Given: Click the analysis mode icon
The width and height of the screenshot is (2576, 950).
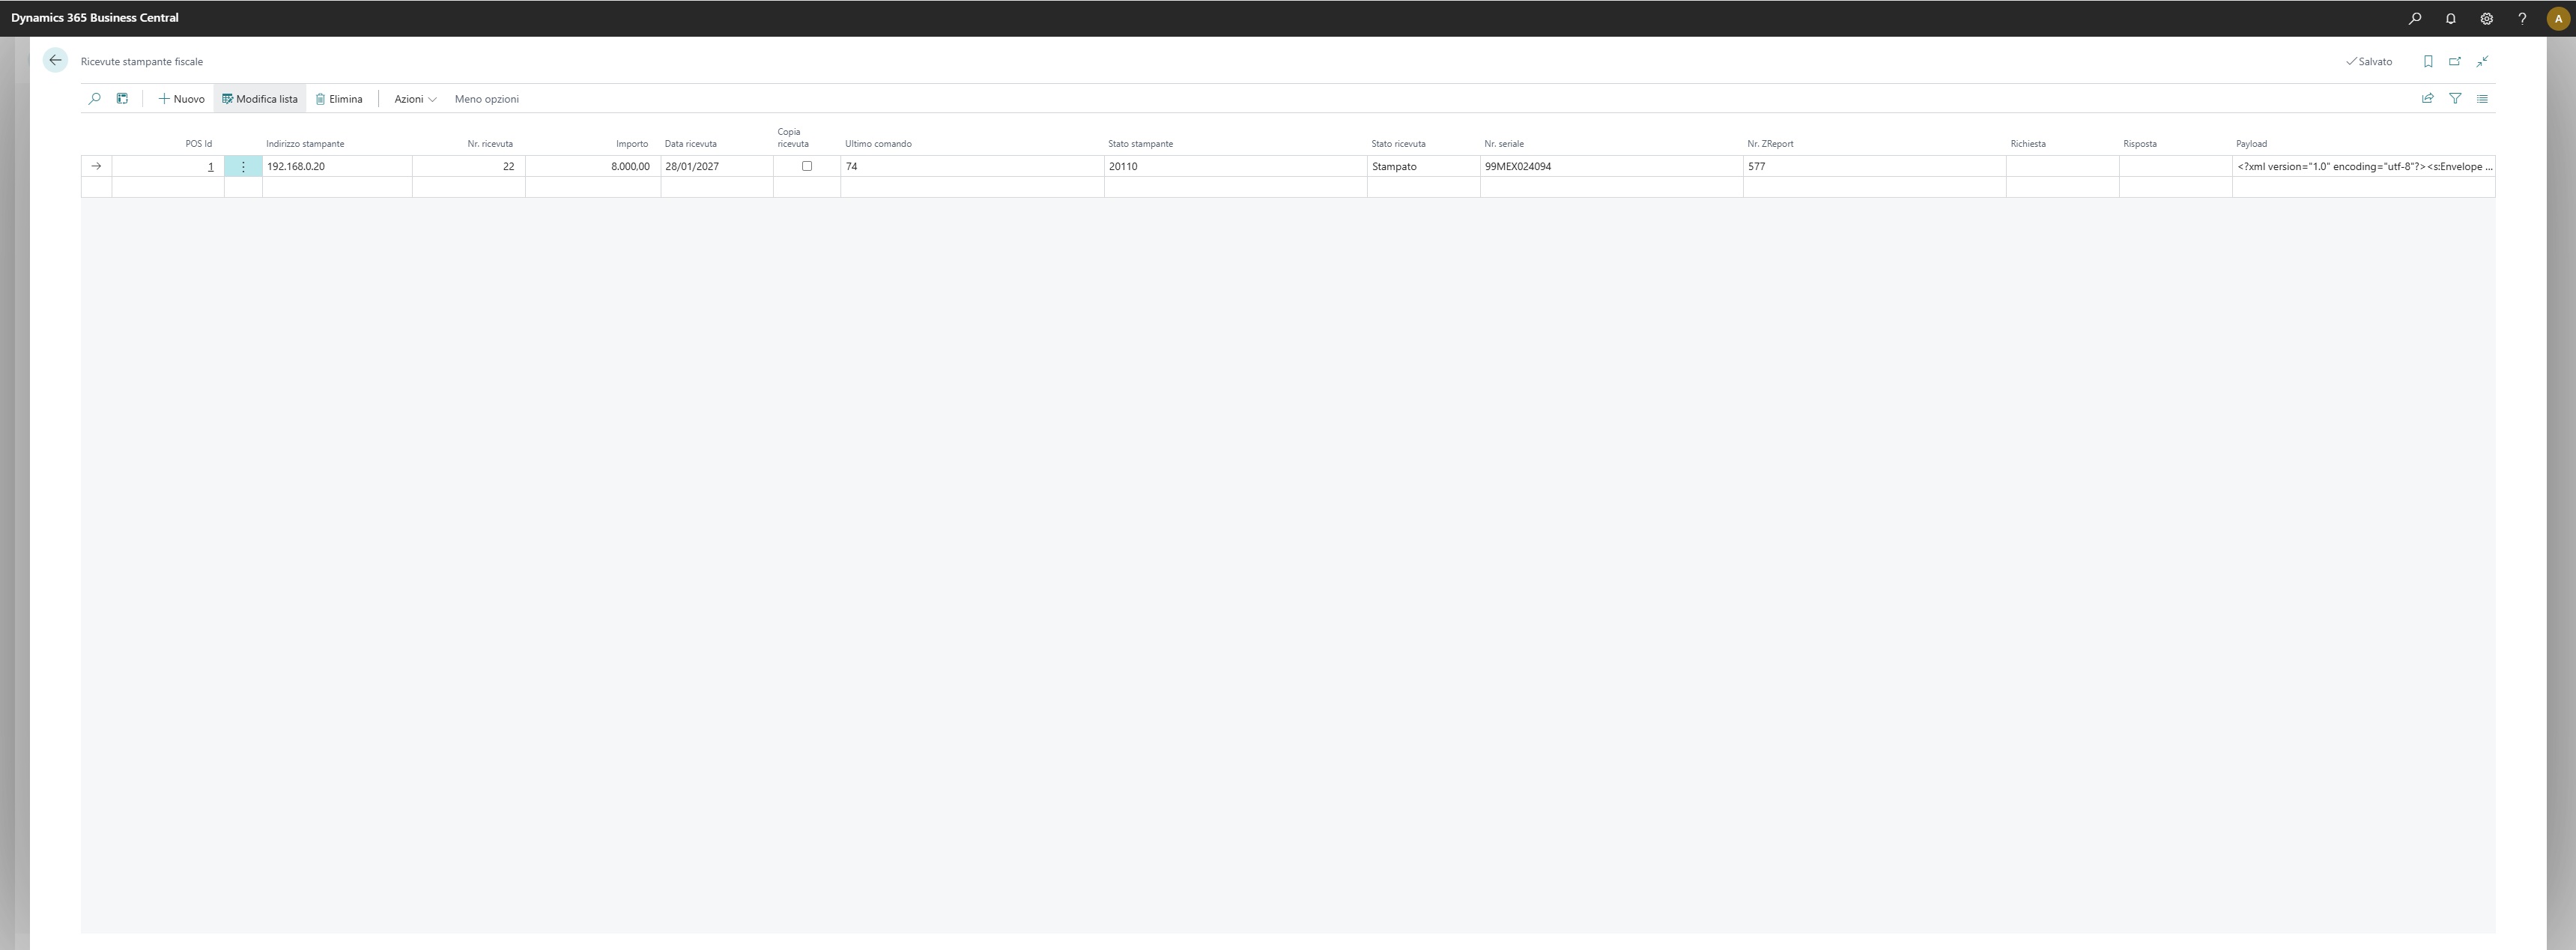Looking at the screenshot, I should pos(122,99).
